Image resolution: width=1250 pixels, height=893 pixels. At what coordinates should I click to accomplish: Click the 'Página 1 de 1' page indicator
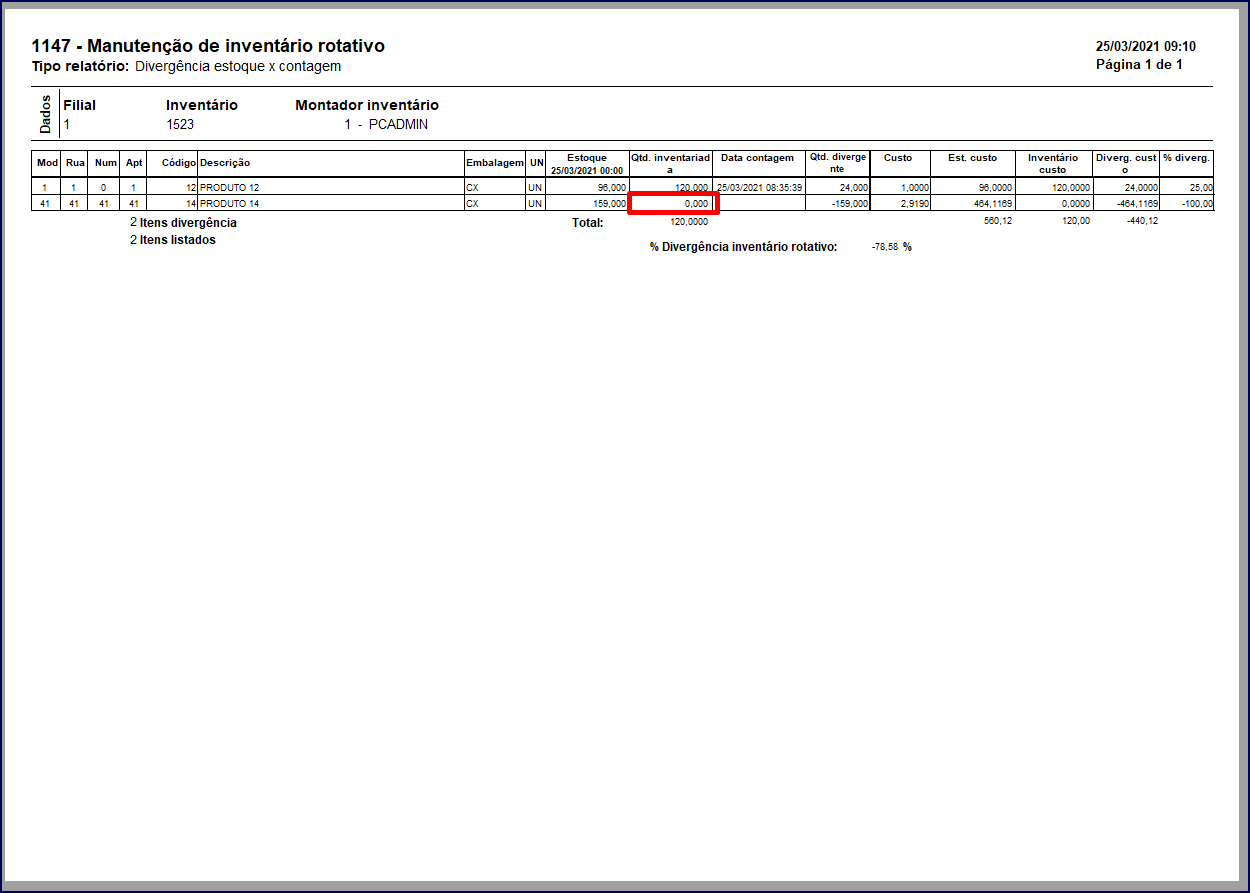(1140, 65)
